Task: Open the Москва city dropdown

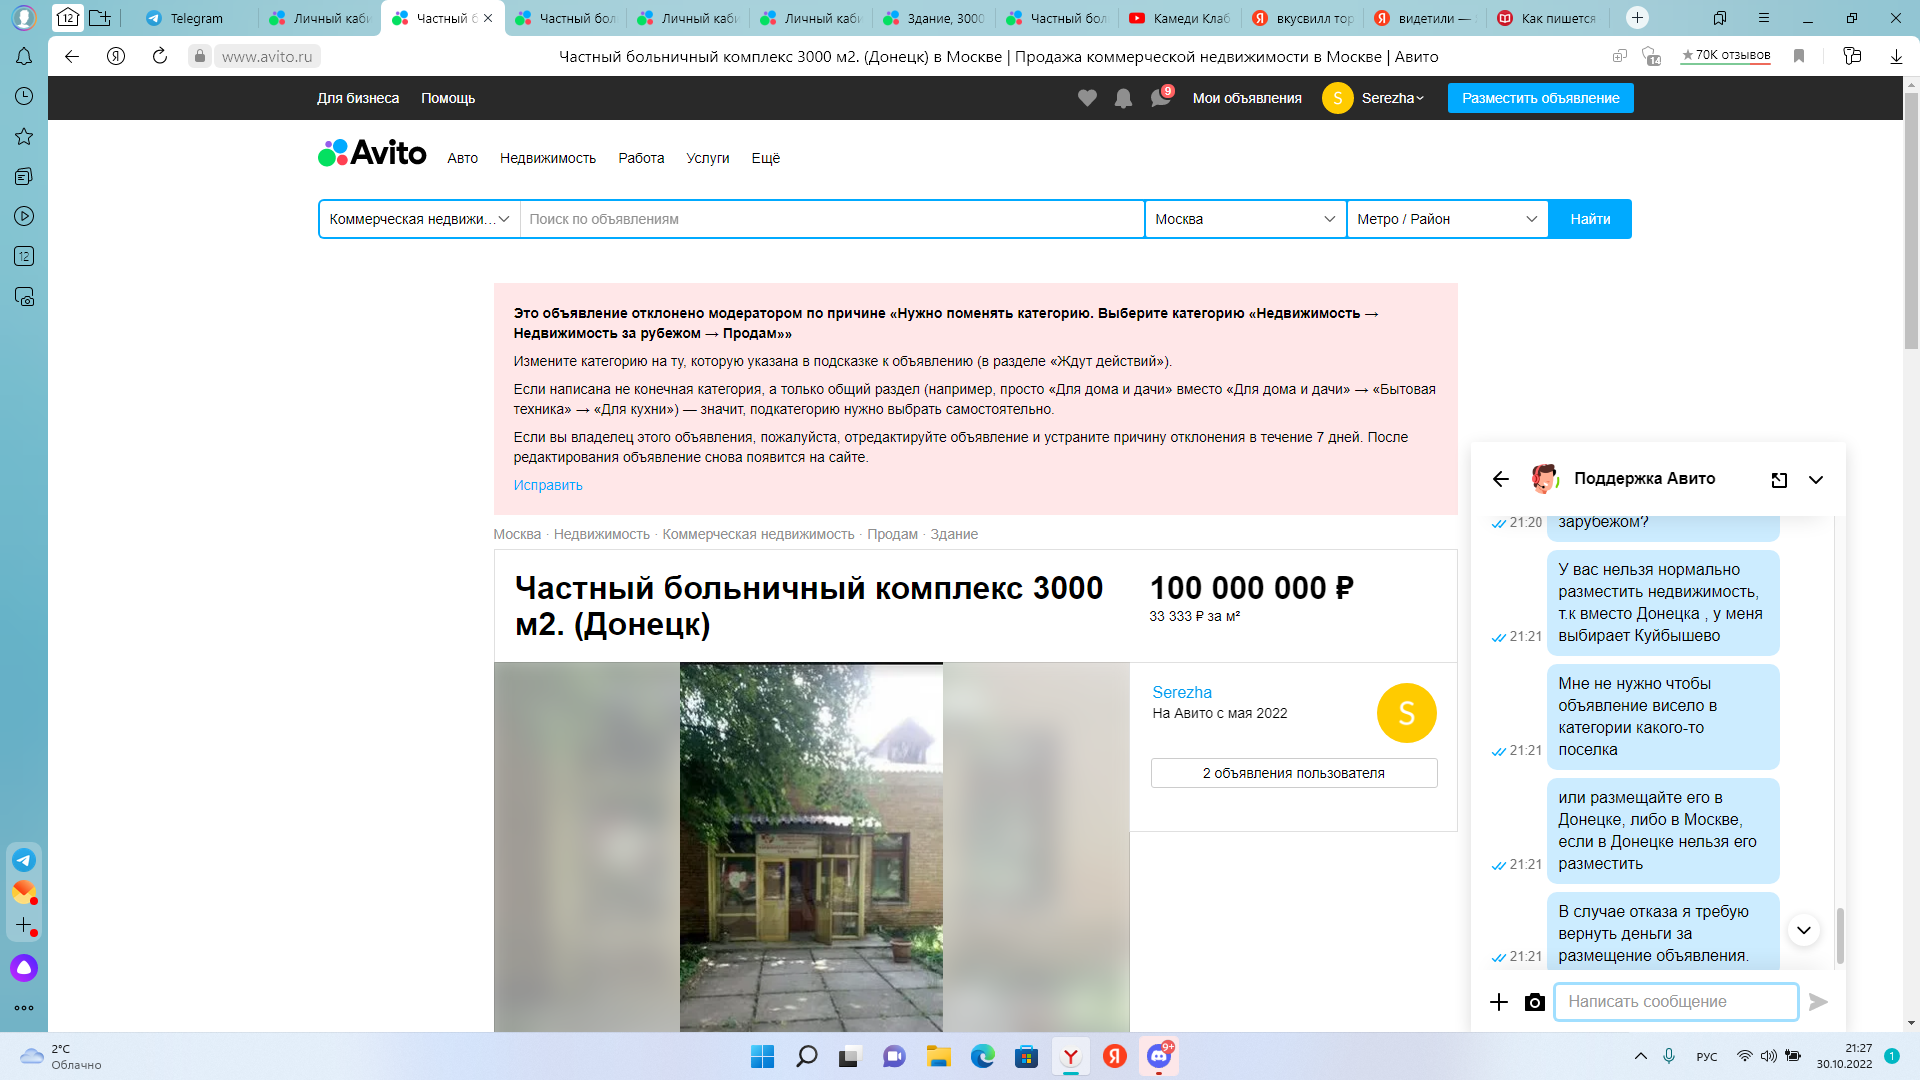Action: [1245, 219]
